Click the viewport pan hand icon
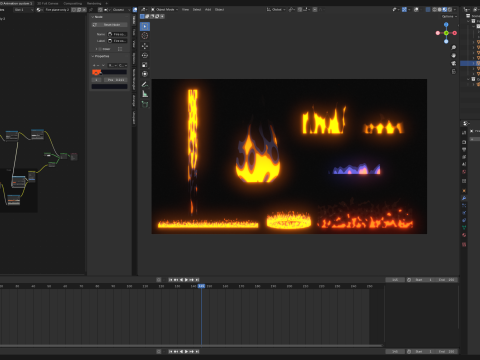The height and width of the screenshot is (360, 480). [453, 56]
